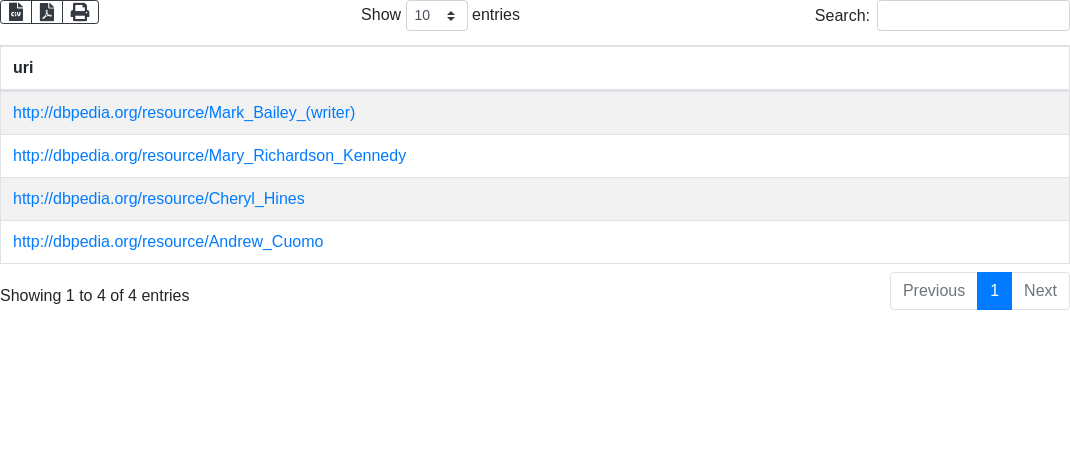Visit the Andrew_Cuomo dbpedia link
Viewport: 1070px width, 450px height.
click(168, 242)
